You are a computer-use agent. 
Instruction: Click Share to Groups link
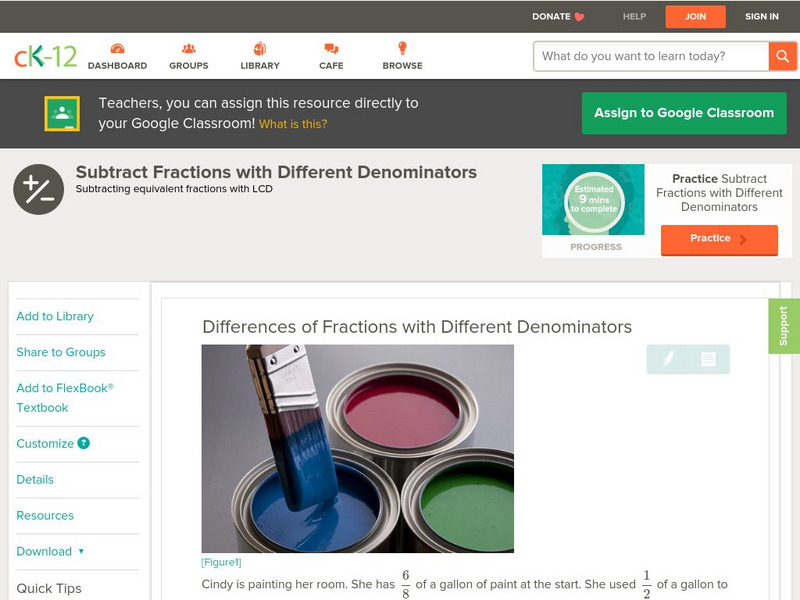[61, 352]
